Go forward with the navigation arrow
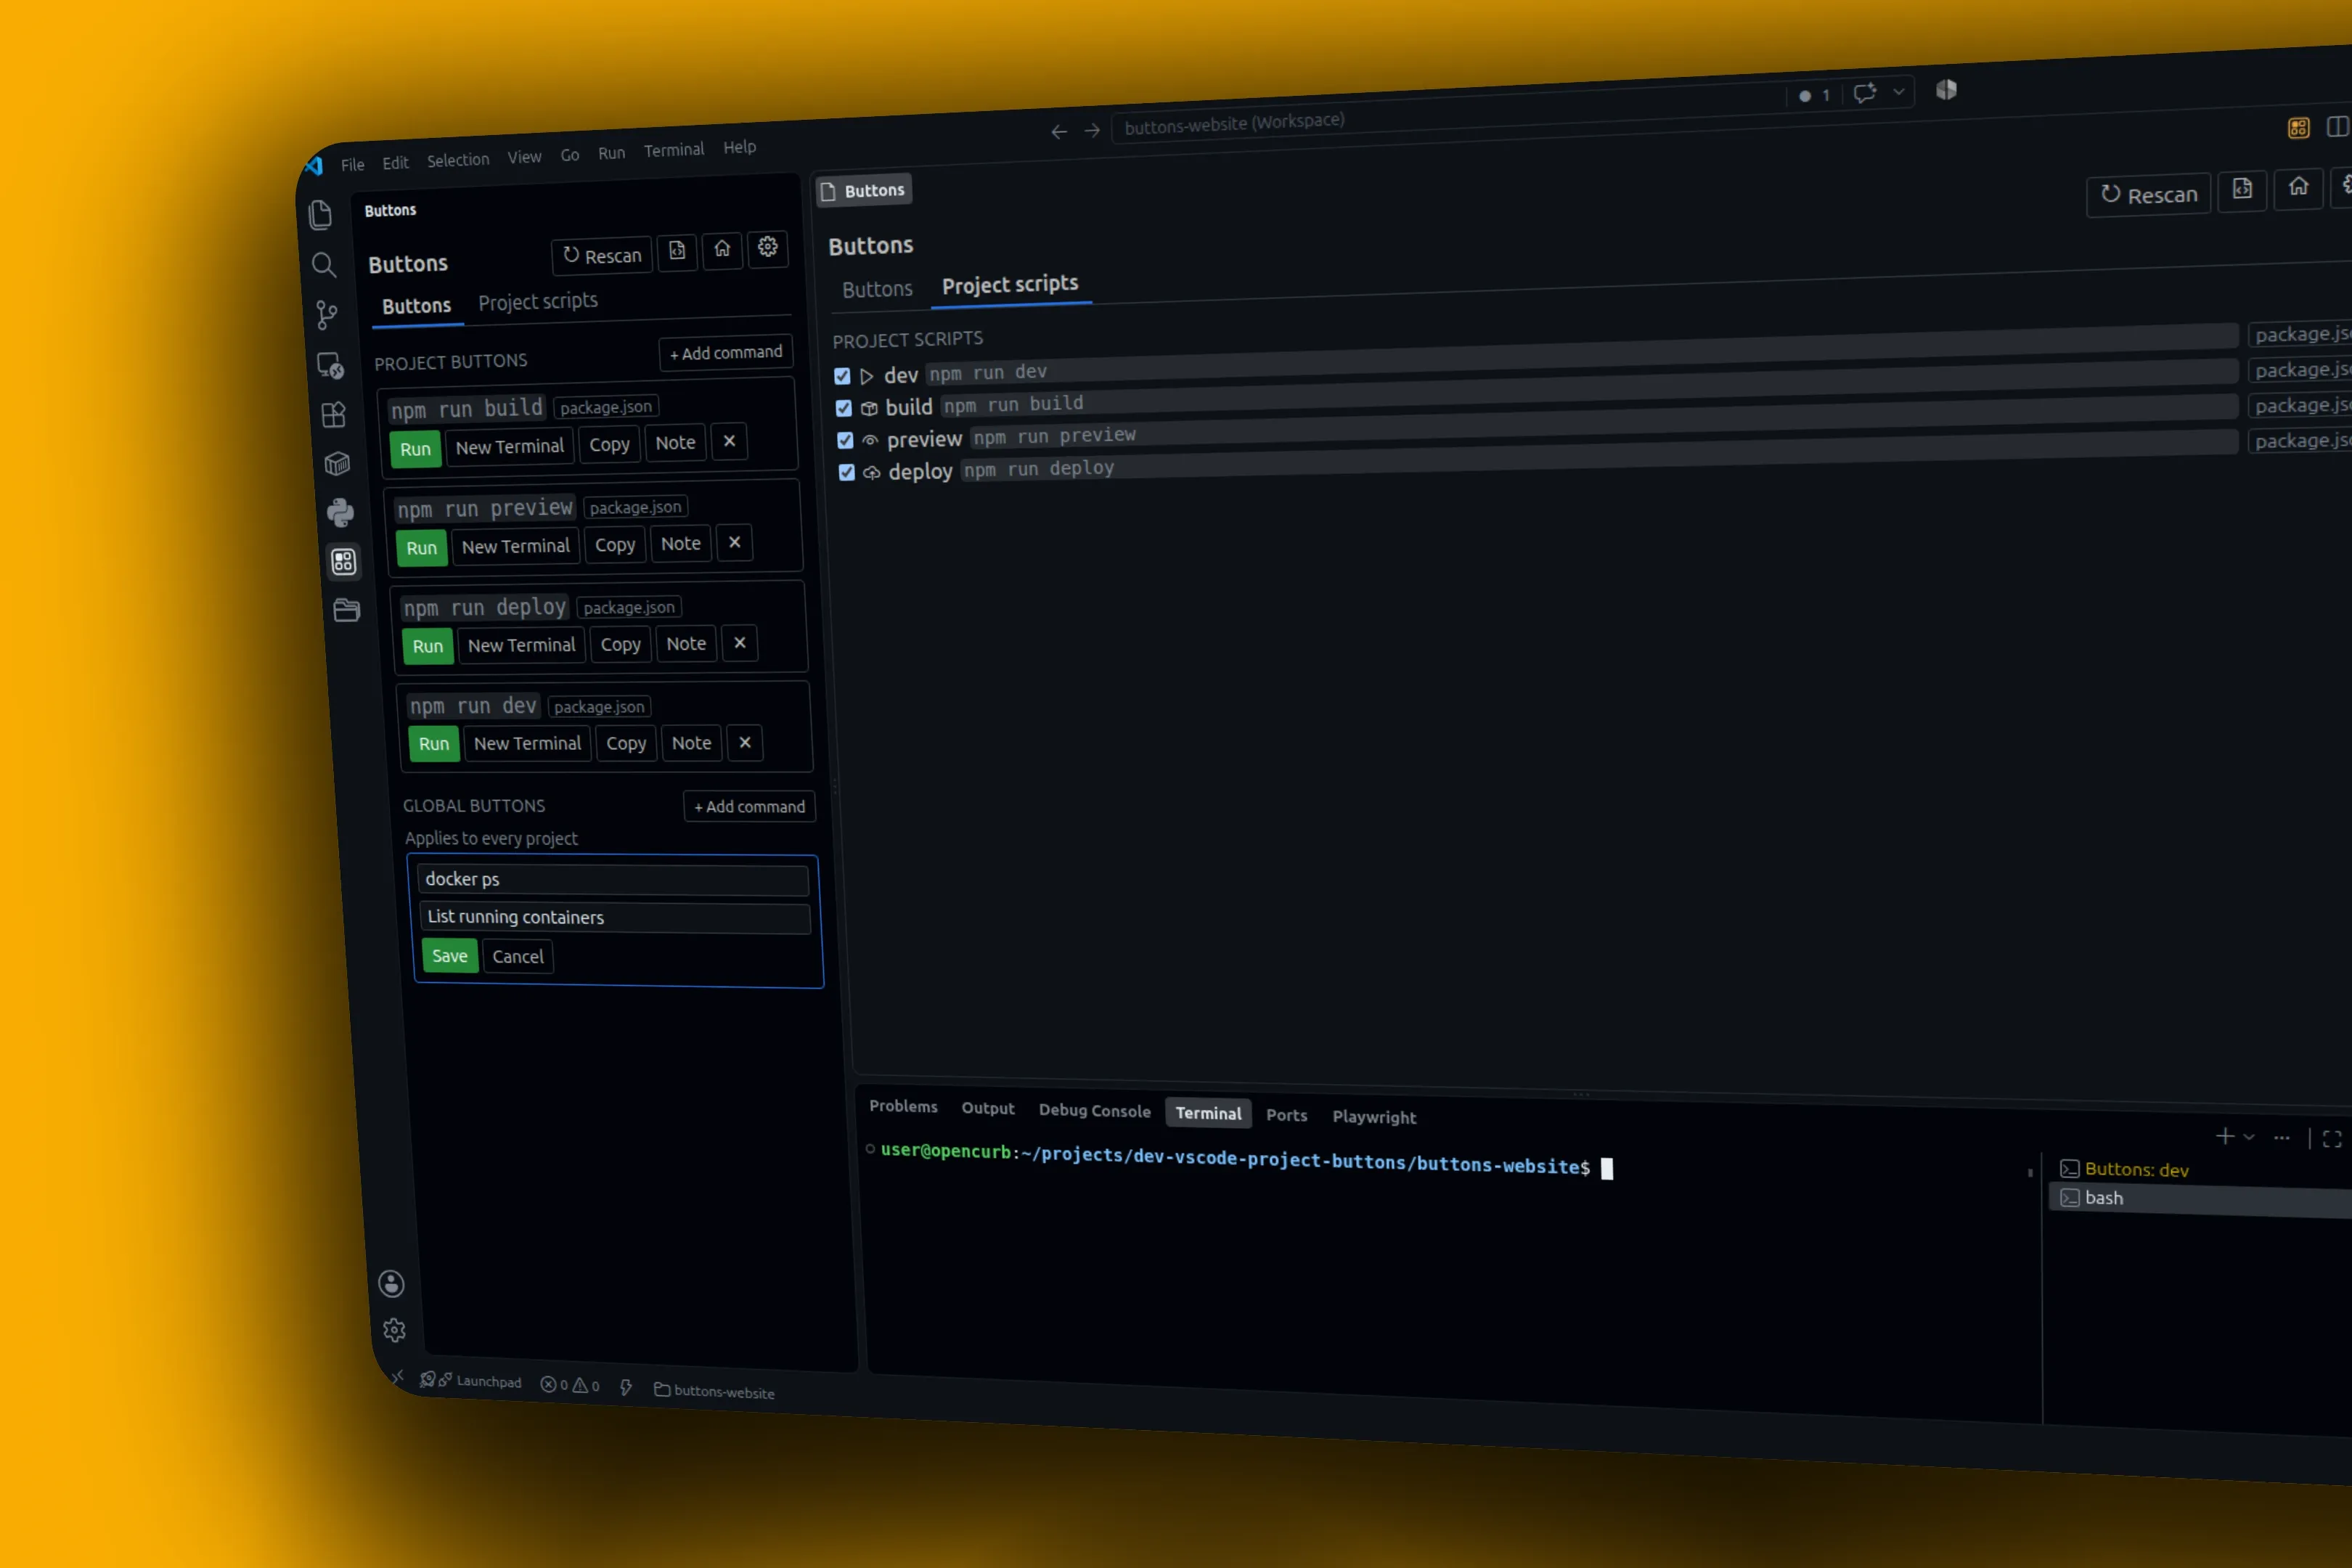Viewport: 2352px width, 1568px height. (x=1092, y=130)
